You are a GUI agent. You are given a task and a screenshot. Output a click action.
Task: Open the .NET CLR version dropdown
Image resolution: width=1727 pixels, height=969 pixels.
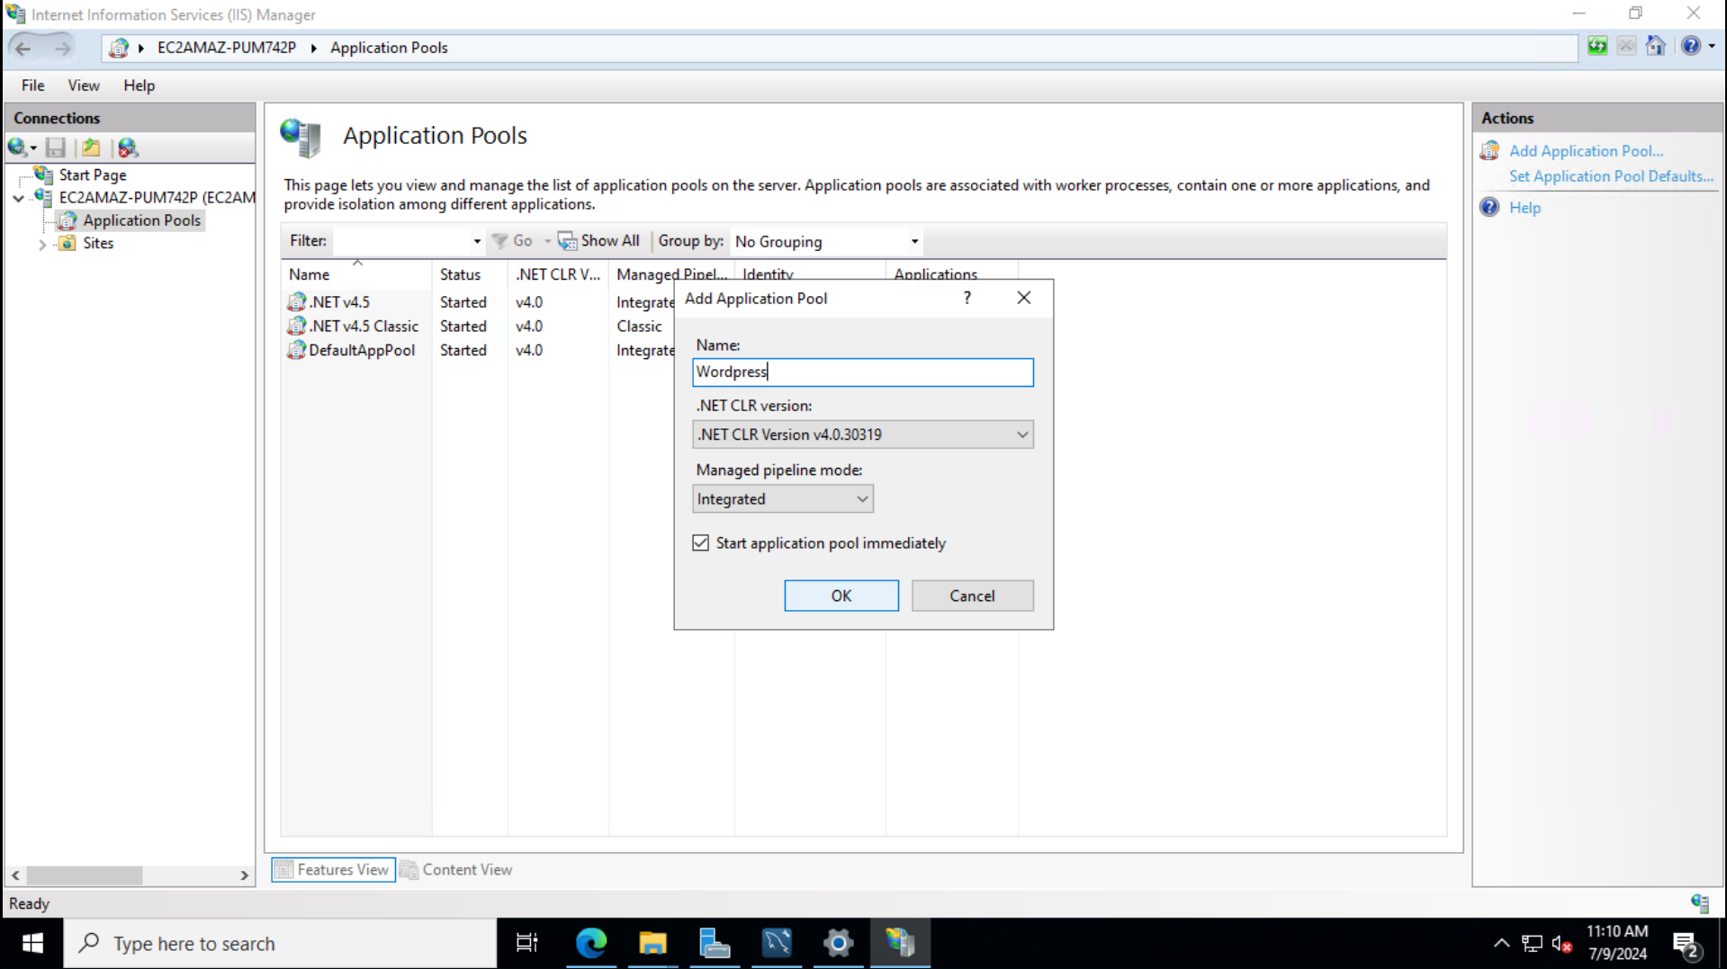[1021, 434]
